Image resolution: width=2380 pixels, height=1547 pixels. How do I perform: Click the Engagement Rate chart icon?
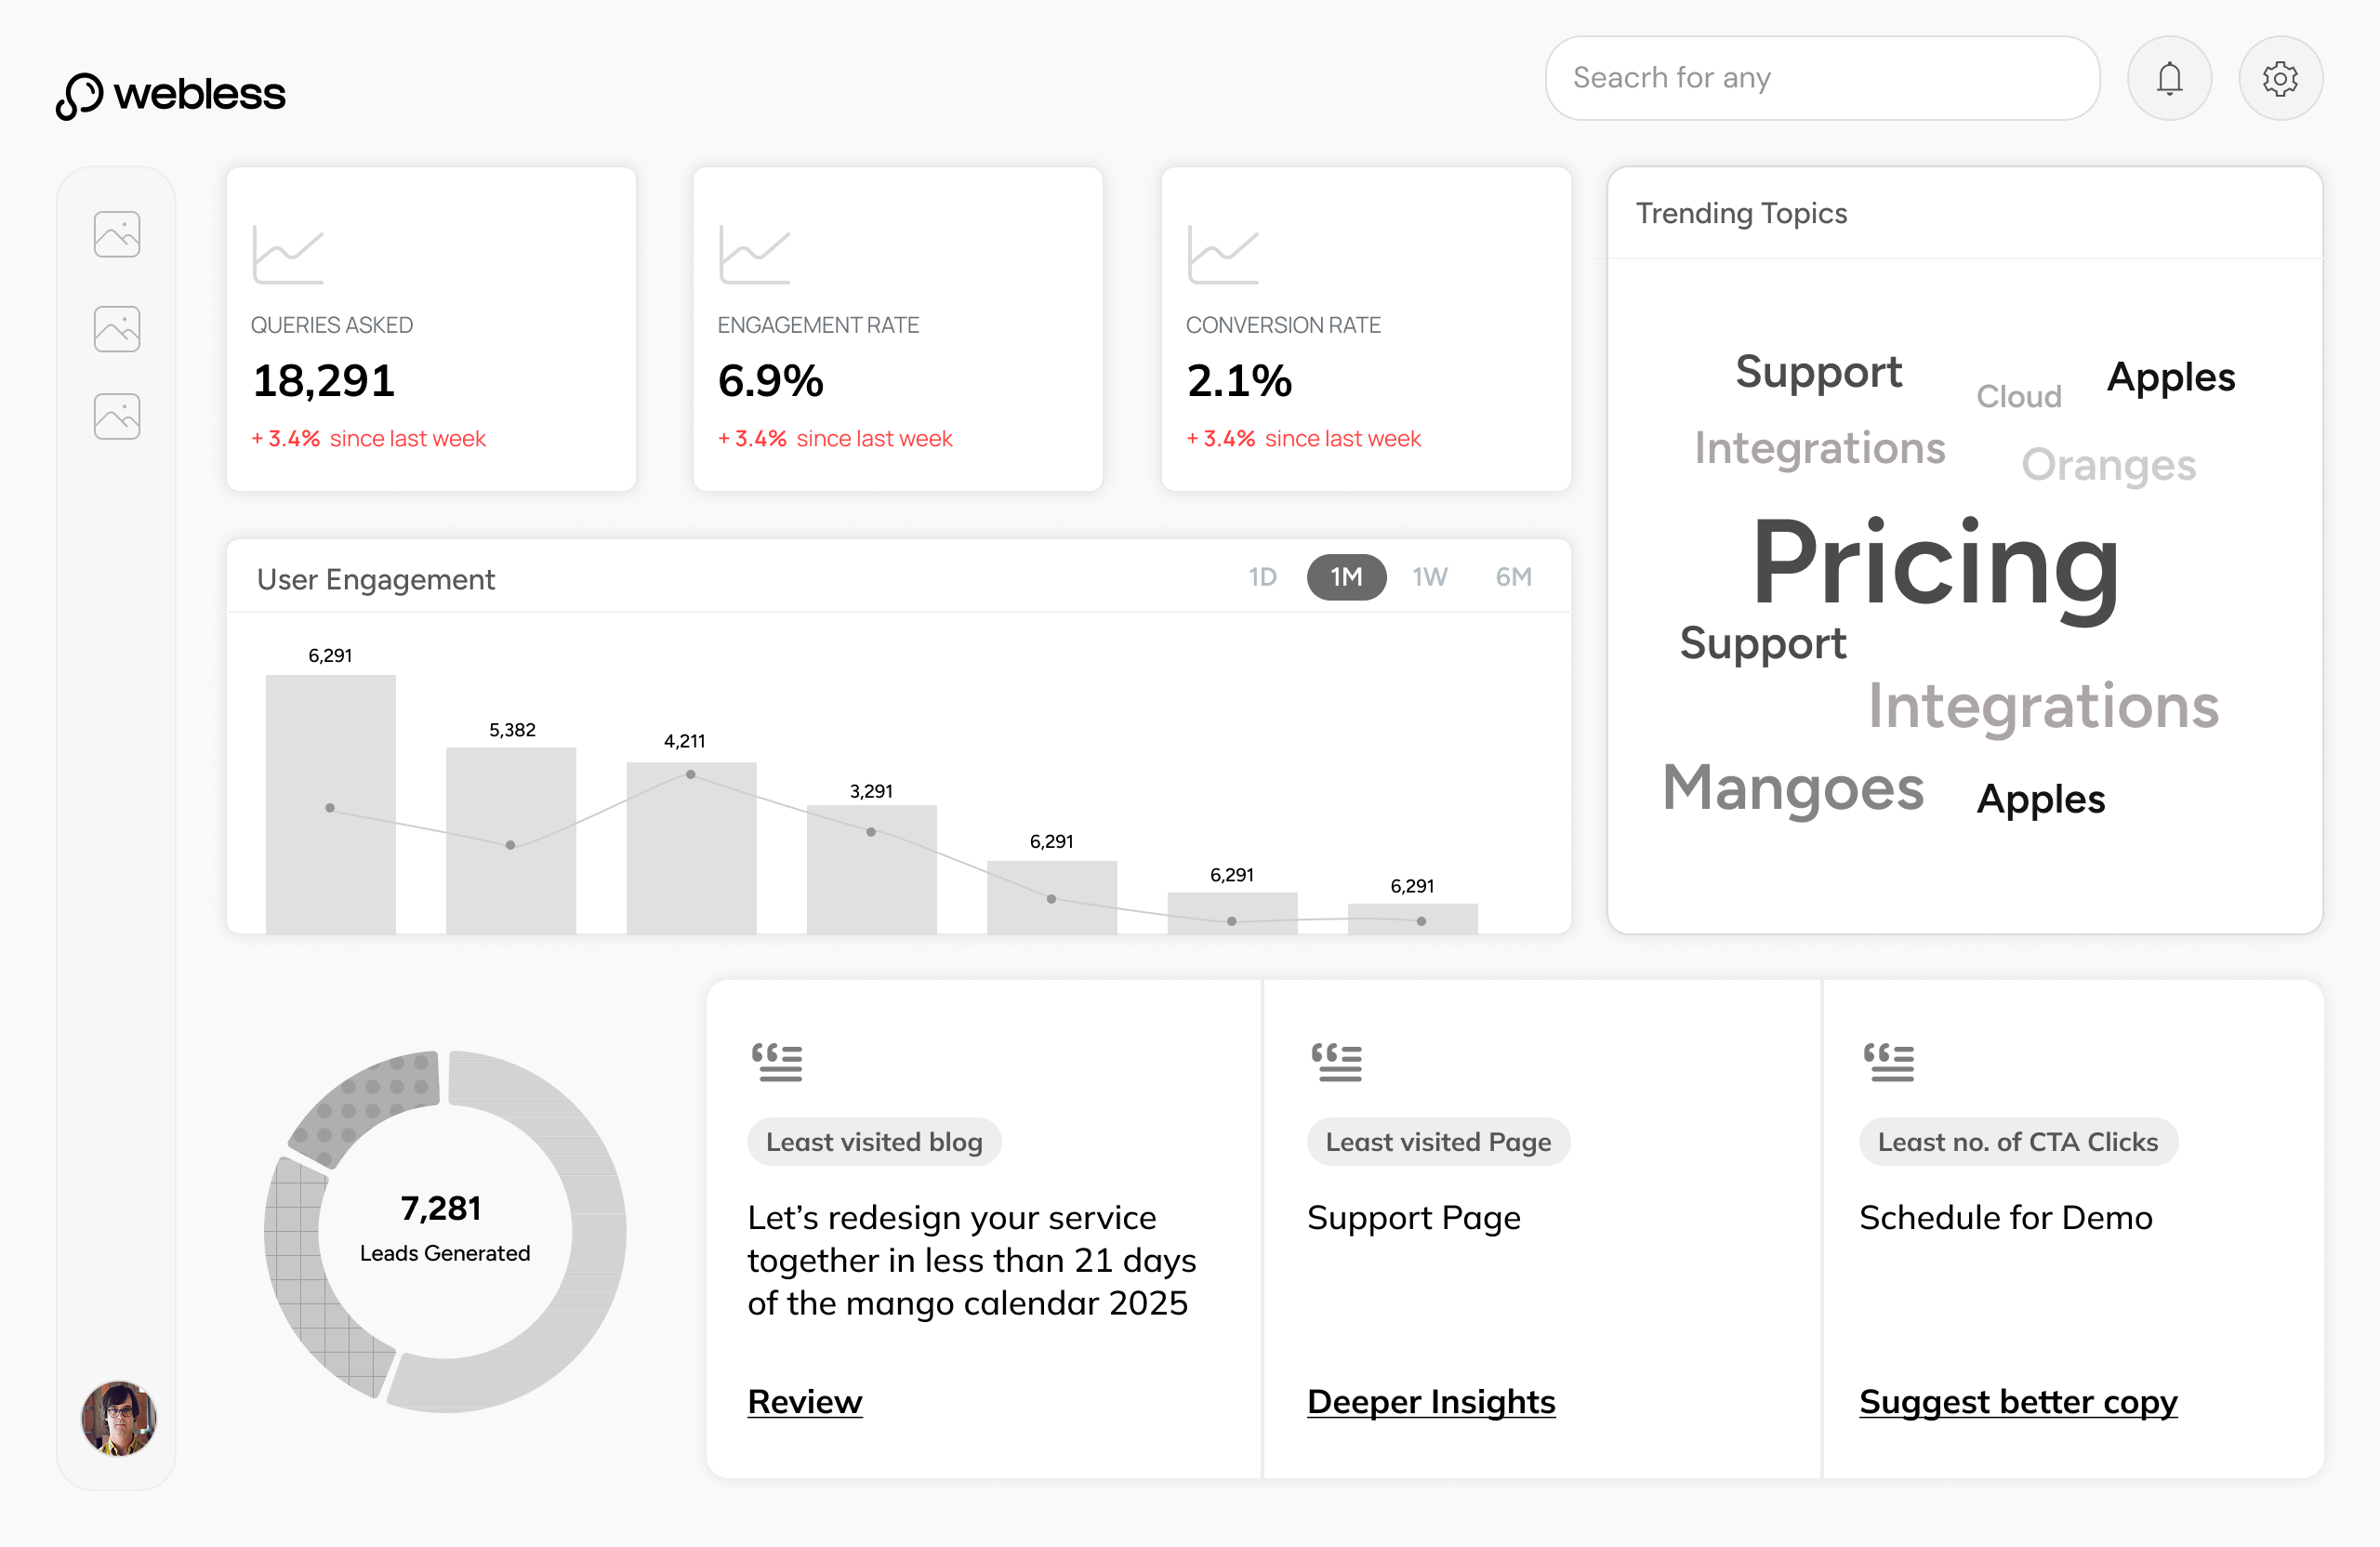755,255
